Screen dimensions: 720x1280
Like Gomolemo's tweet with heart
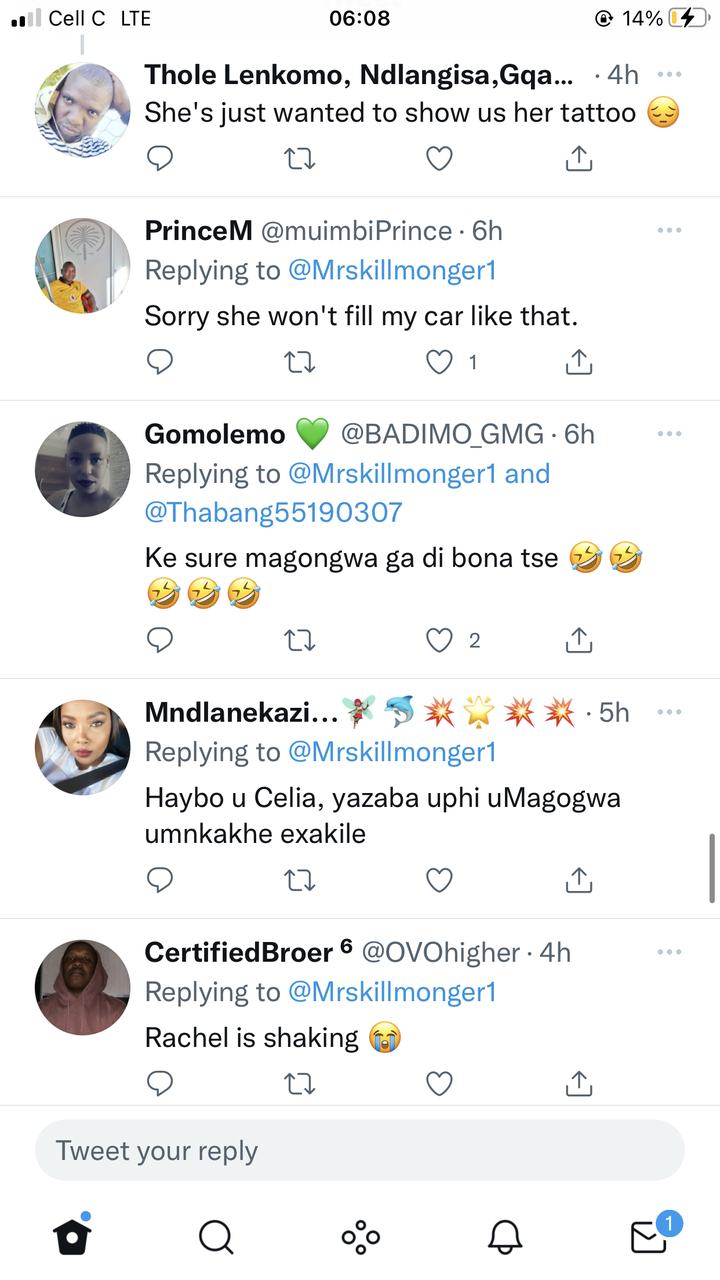tap(440, 639)
